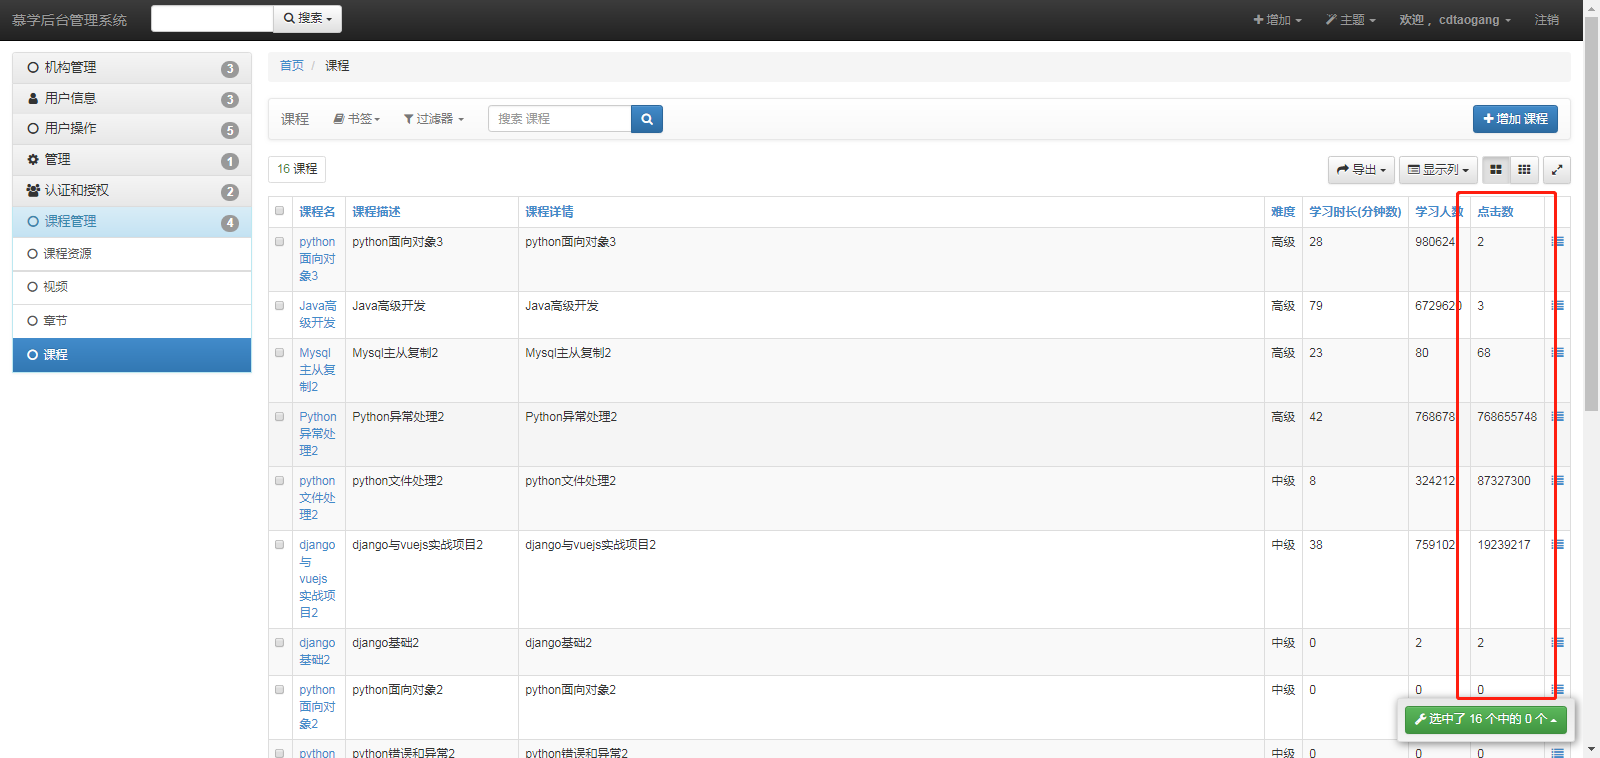Sort by 课程详情 column header

549,212
